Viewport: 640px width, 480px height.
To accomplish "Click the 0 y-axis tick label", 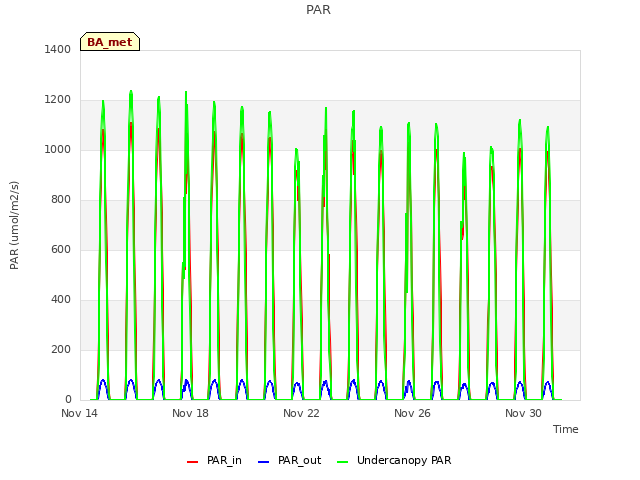I will (68, 400).
